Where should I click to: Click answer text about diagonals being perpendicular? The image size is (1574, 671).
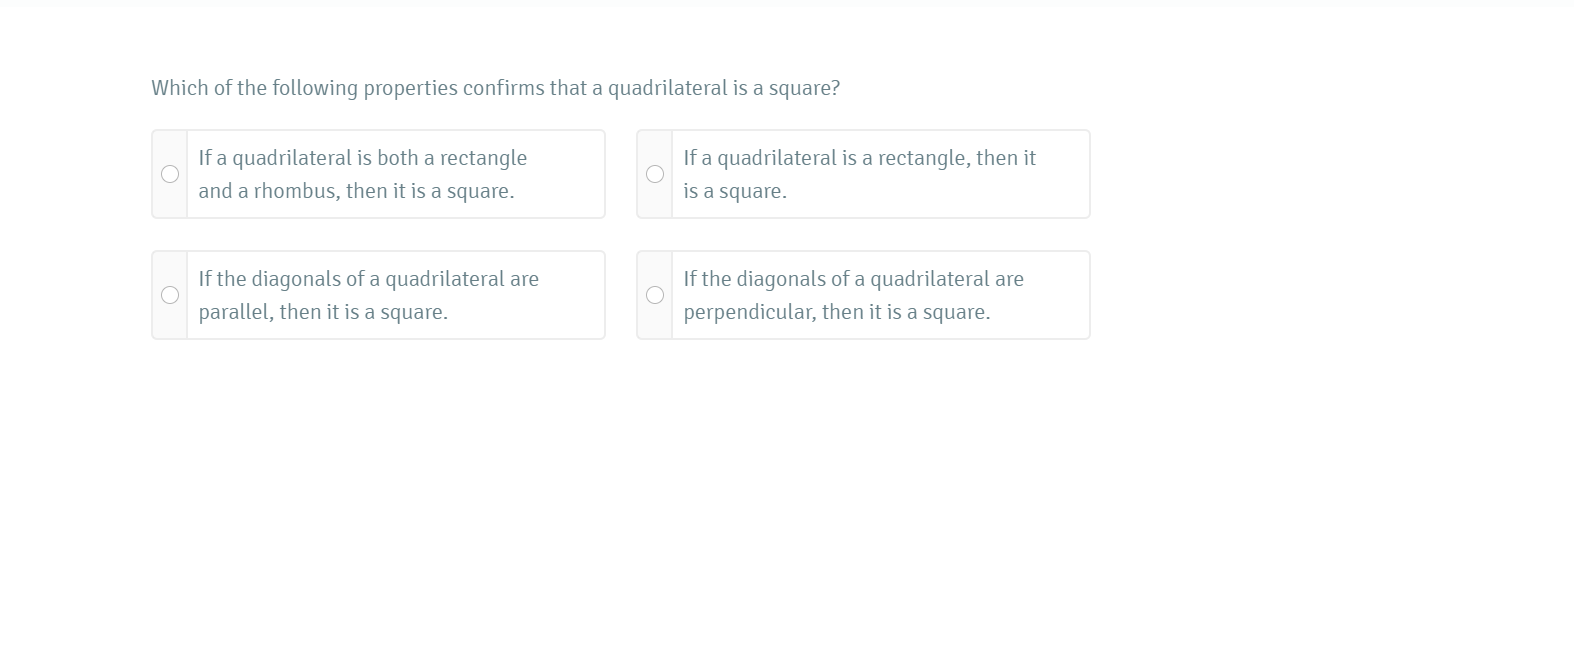click(x=853, y=295)
